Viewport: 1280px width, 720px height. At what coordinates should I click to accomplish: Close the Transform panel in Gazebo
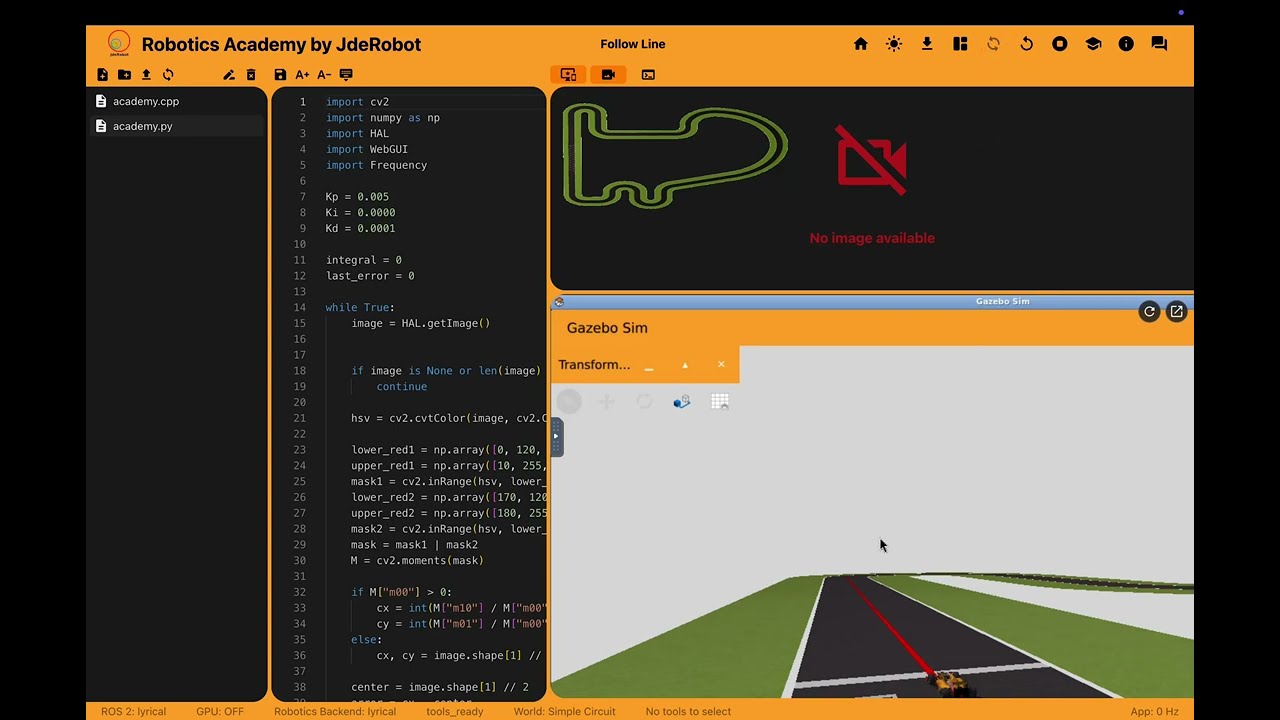click(721, 365)
